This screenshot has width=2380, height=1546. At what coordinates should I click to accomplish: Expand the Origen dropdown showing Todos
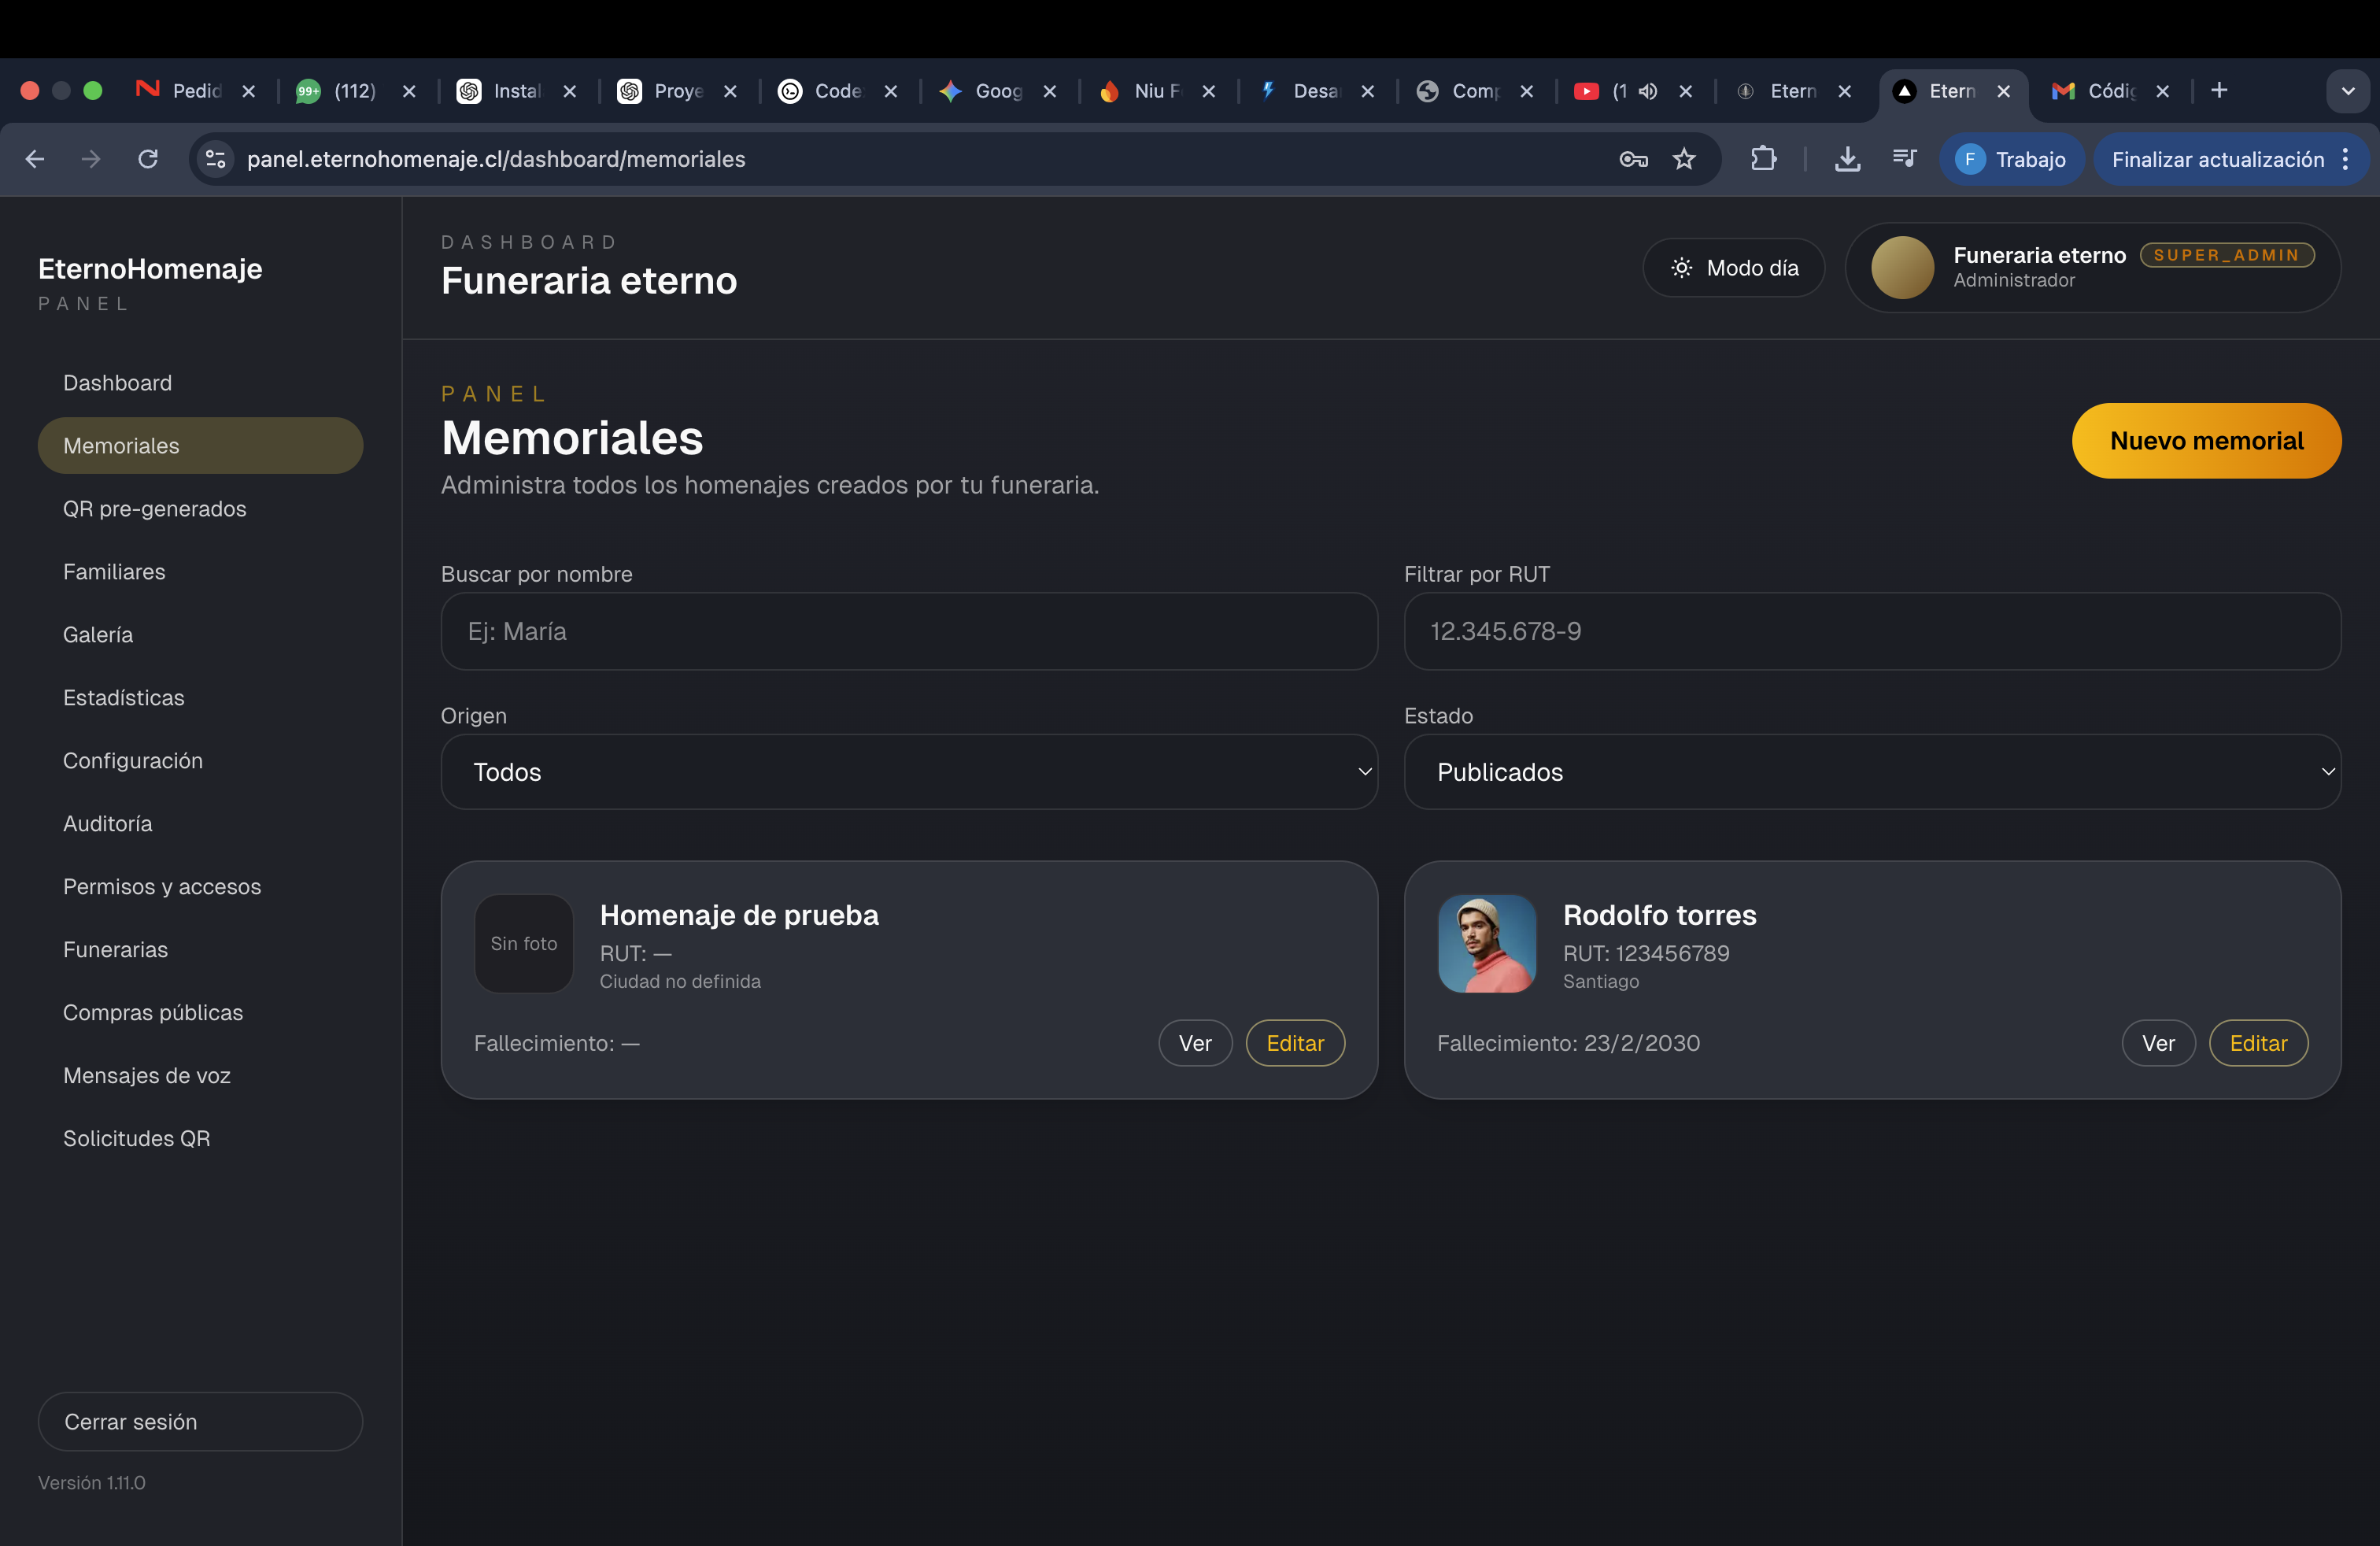908,772
